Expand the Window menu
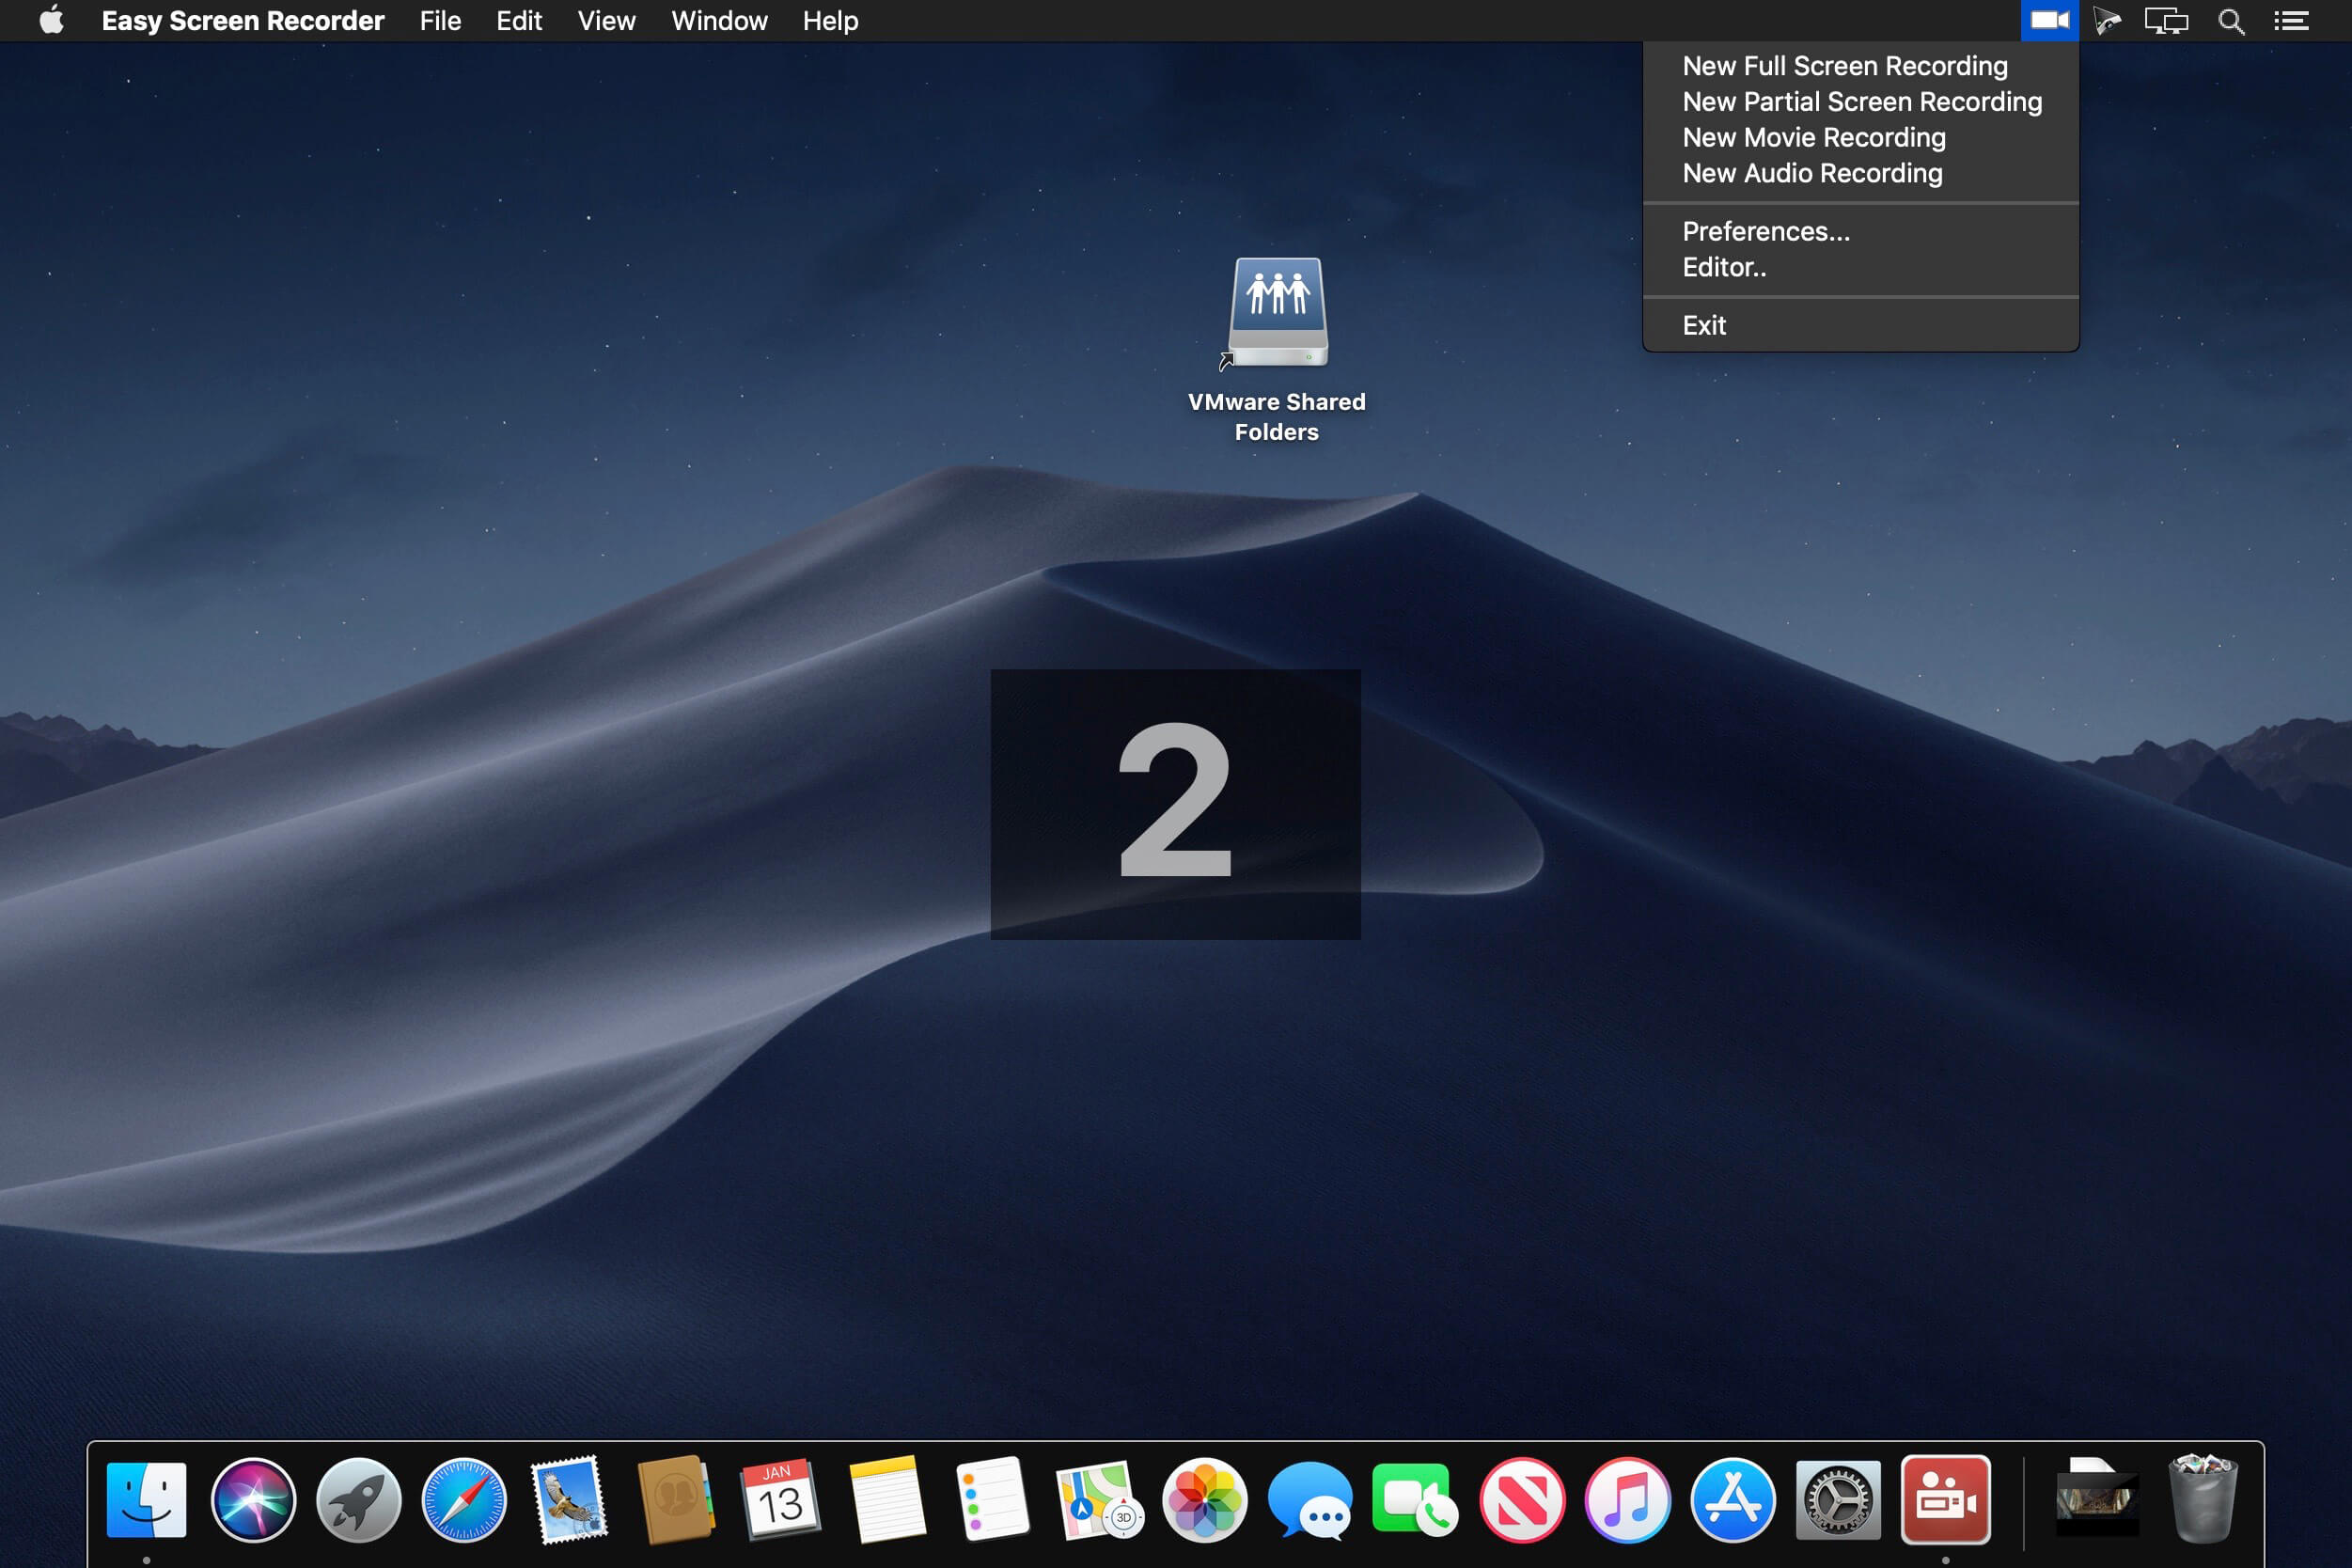This screenshot has height=1568, width=2352. (x=719, y=21)
